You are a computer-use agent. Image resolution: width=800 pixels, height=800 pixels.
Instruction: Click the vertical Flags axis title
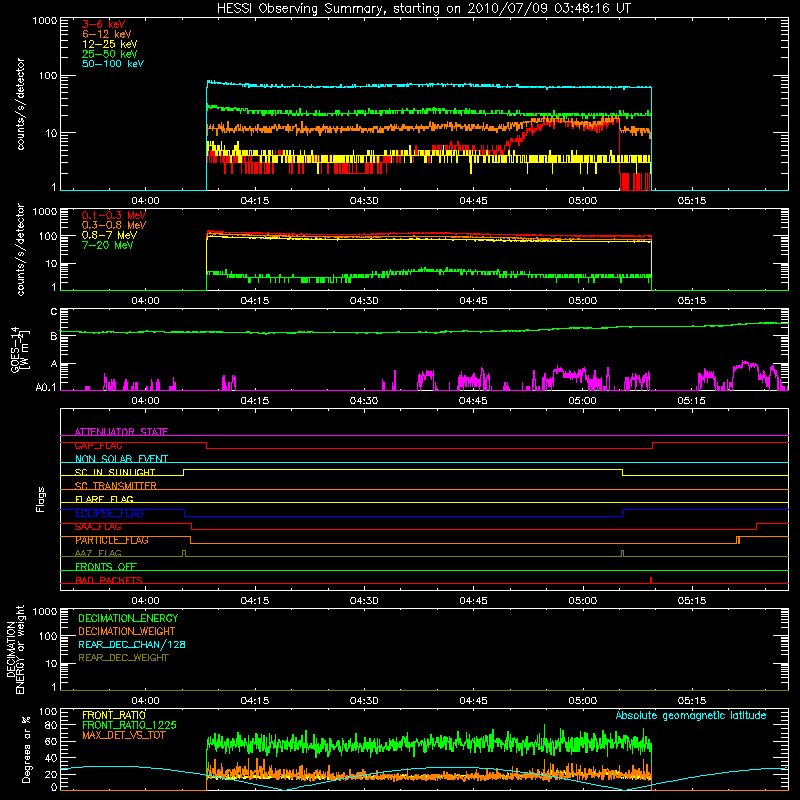click(x=41, y=499)
